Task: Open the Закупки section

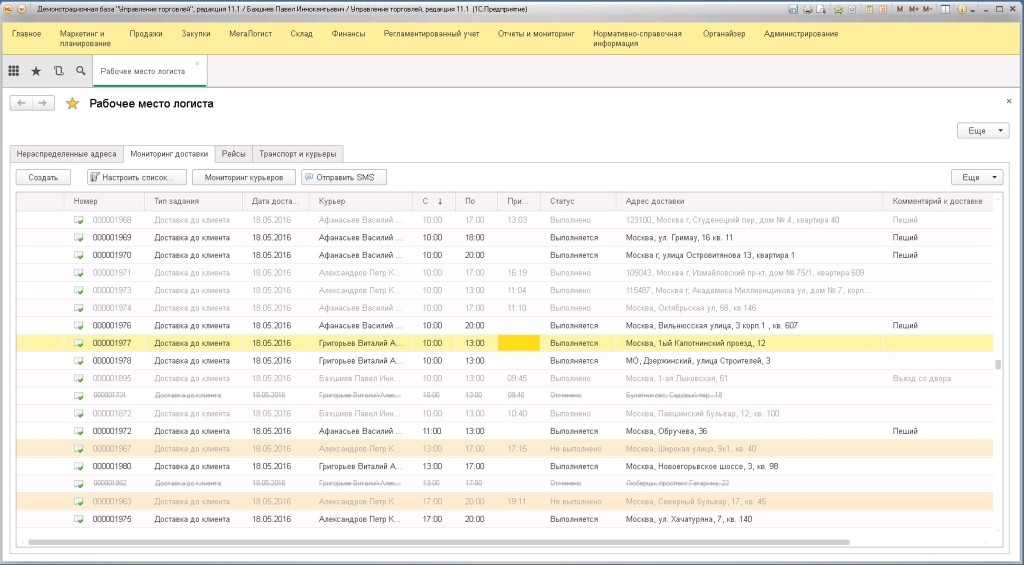Action: 196,33
